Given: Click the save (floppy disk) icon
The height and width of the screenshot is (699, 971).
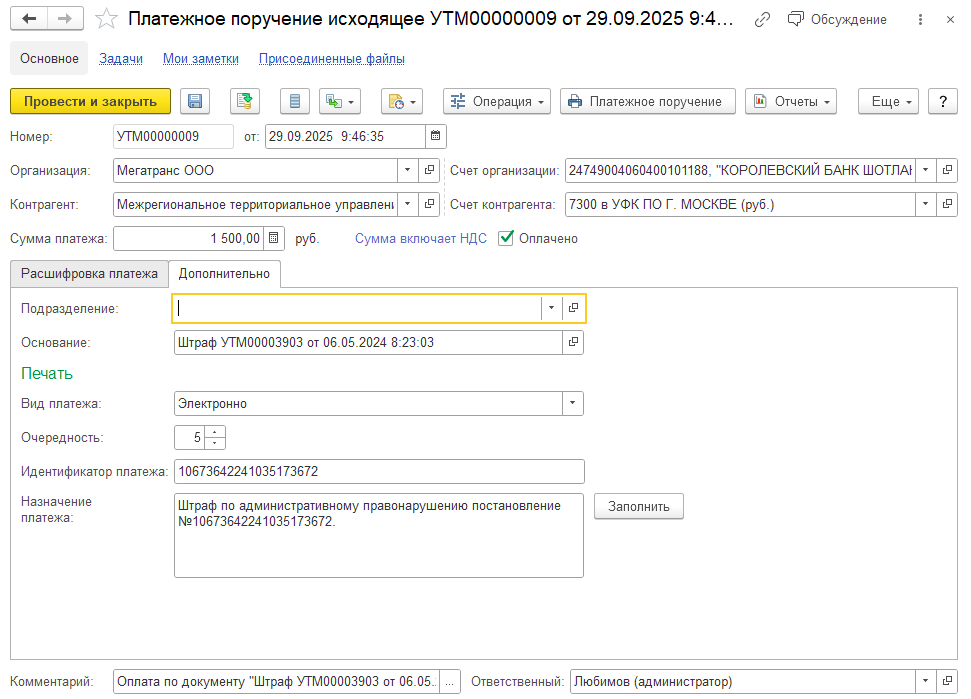Looking at the screenshot, I should point(195,101).
